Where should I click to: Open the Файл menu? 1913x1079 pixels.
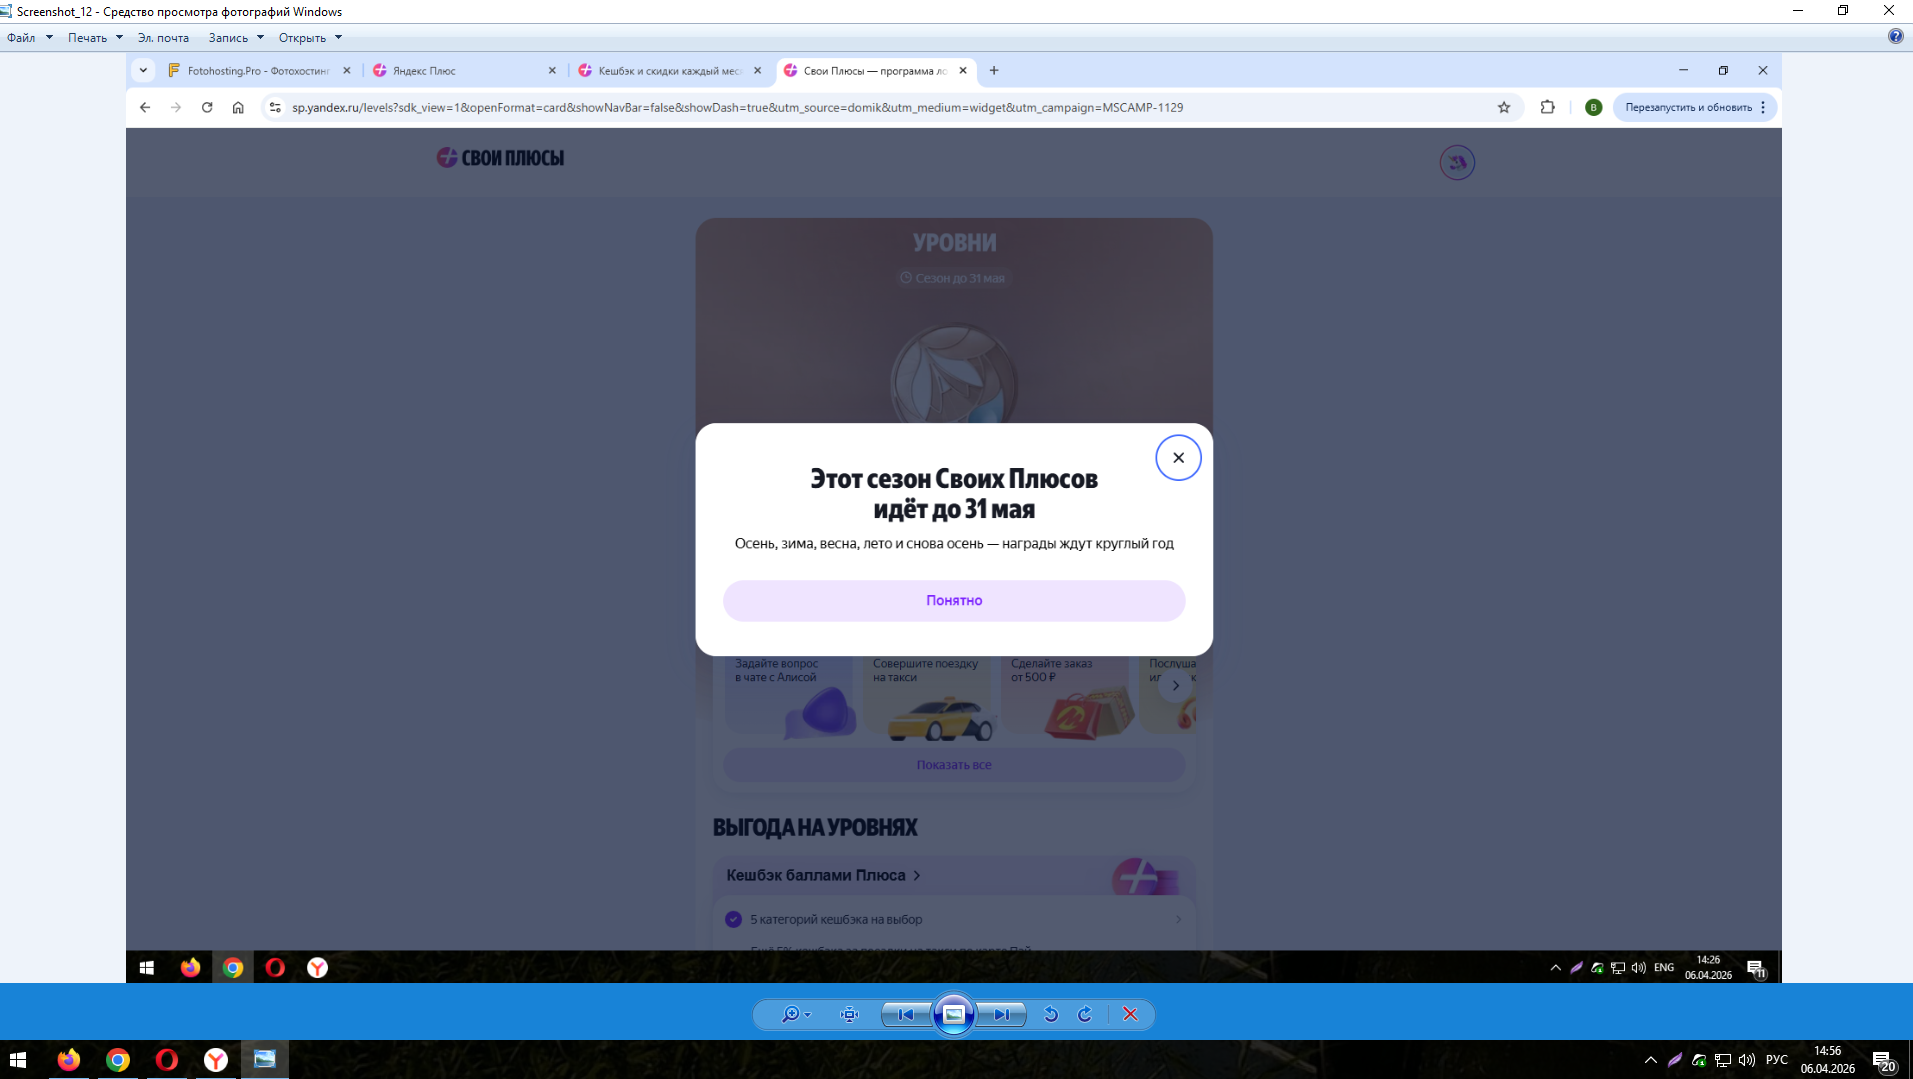pyautogui.click(x=29, y=38)
